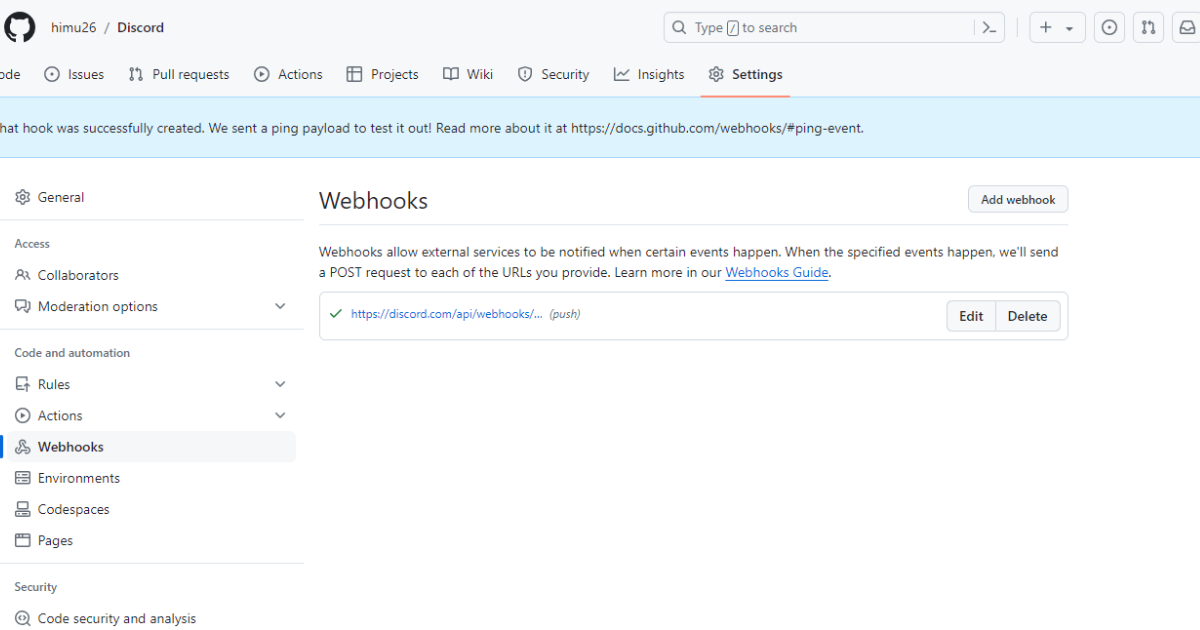Switch to the repository Actions tab
1200x630 pixels.
point(288,74)
